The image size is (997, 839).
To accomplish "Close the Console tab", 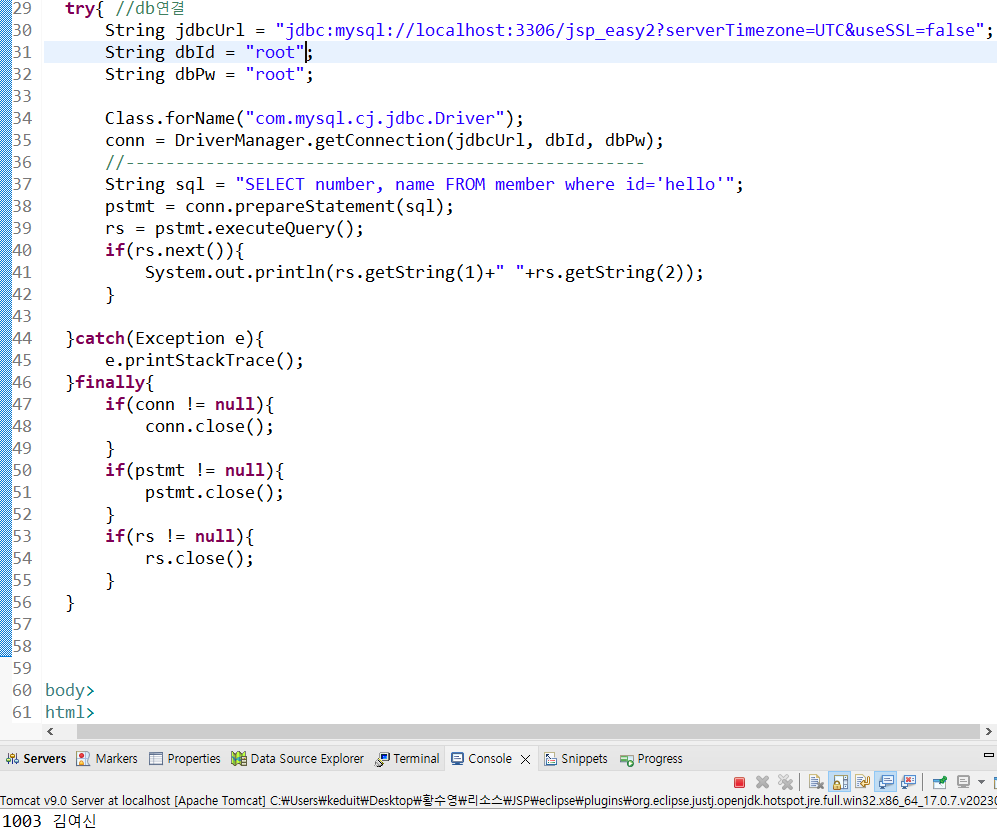I will click(x=525, y=760).
